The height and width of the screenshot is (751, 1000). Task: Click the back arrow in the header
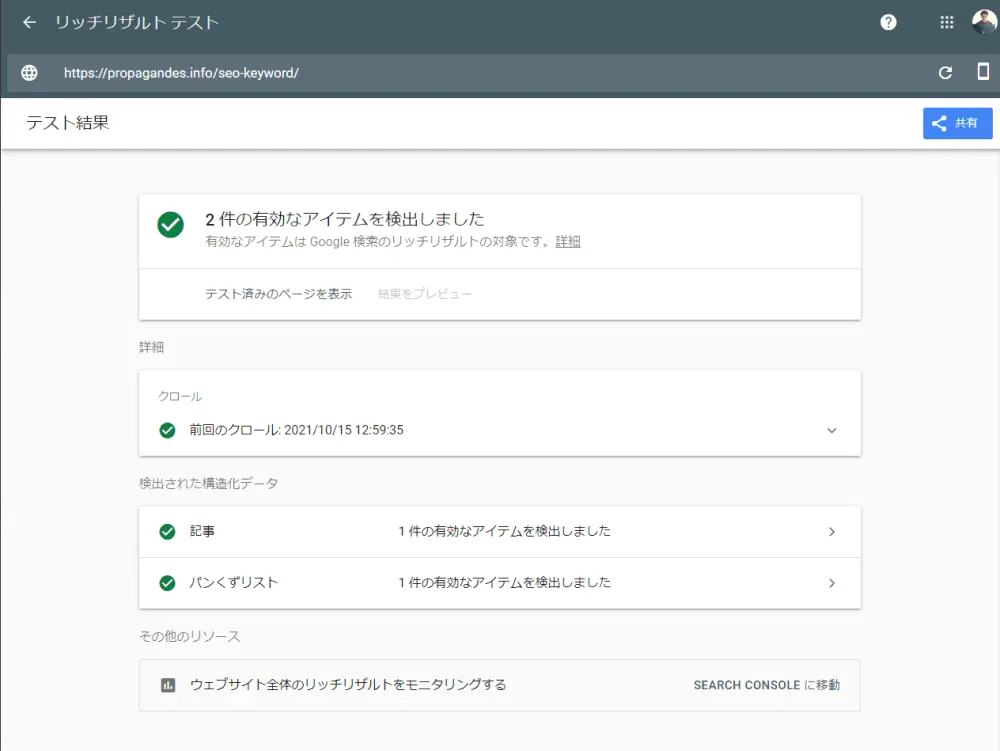click(28, 22)
